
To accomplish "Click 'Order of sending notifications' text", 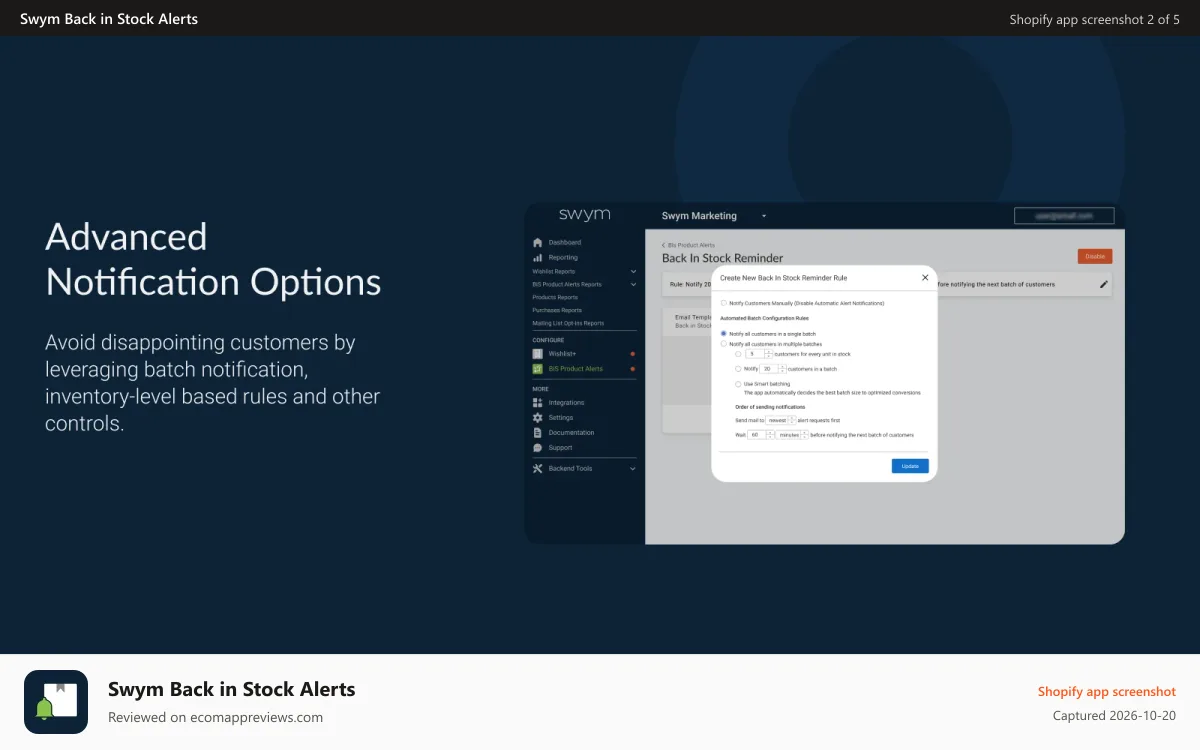I will 770,407.
